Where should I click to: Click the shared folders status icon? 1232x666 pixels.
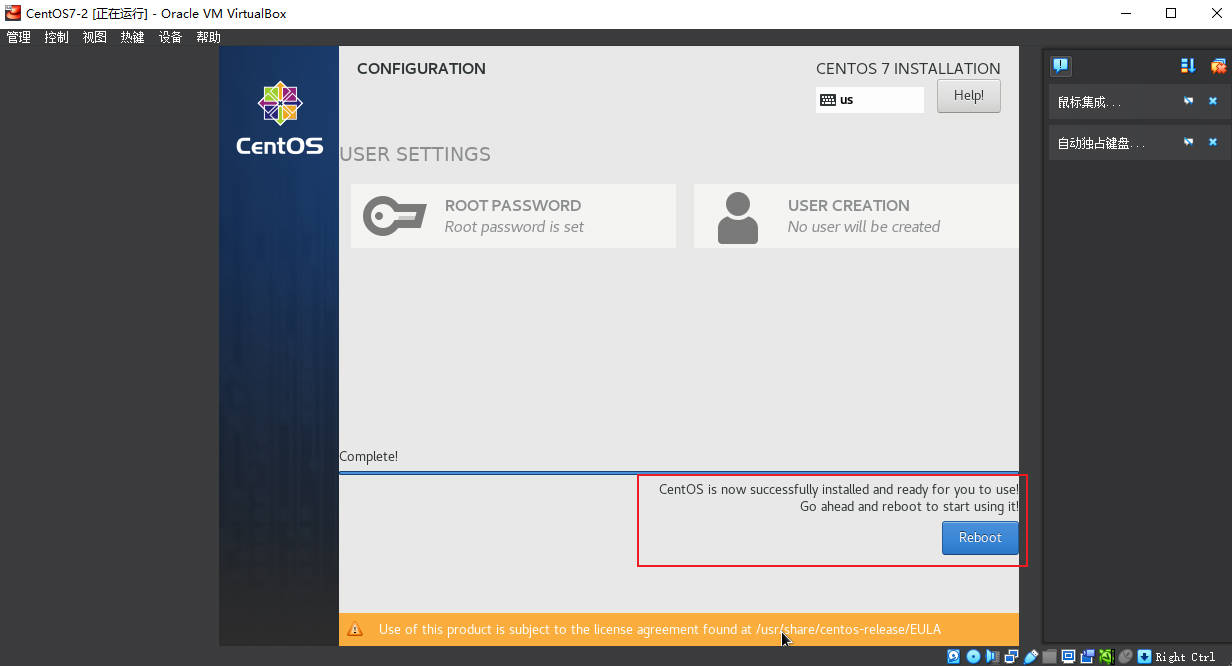point(1049,656)
